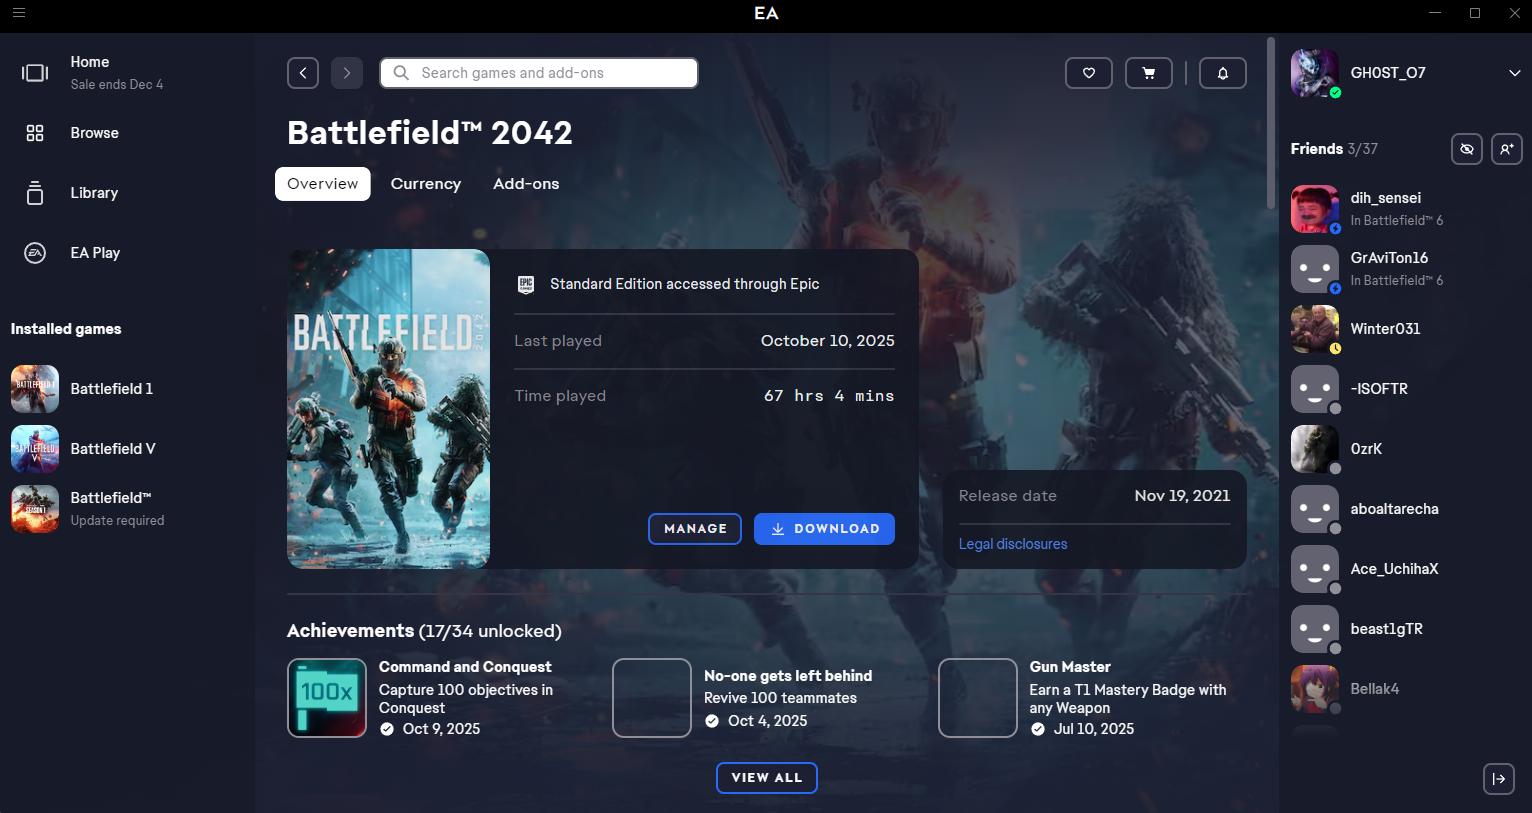1532x813 pixels.
Task: Open Winter031 friend entry
Action: coord(1406,329)
